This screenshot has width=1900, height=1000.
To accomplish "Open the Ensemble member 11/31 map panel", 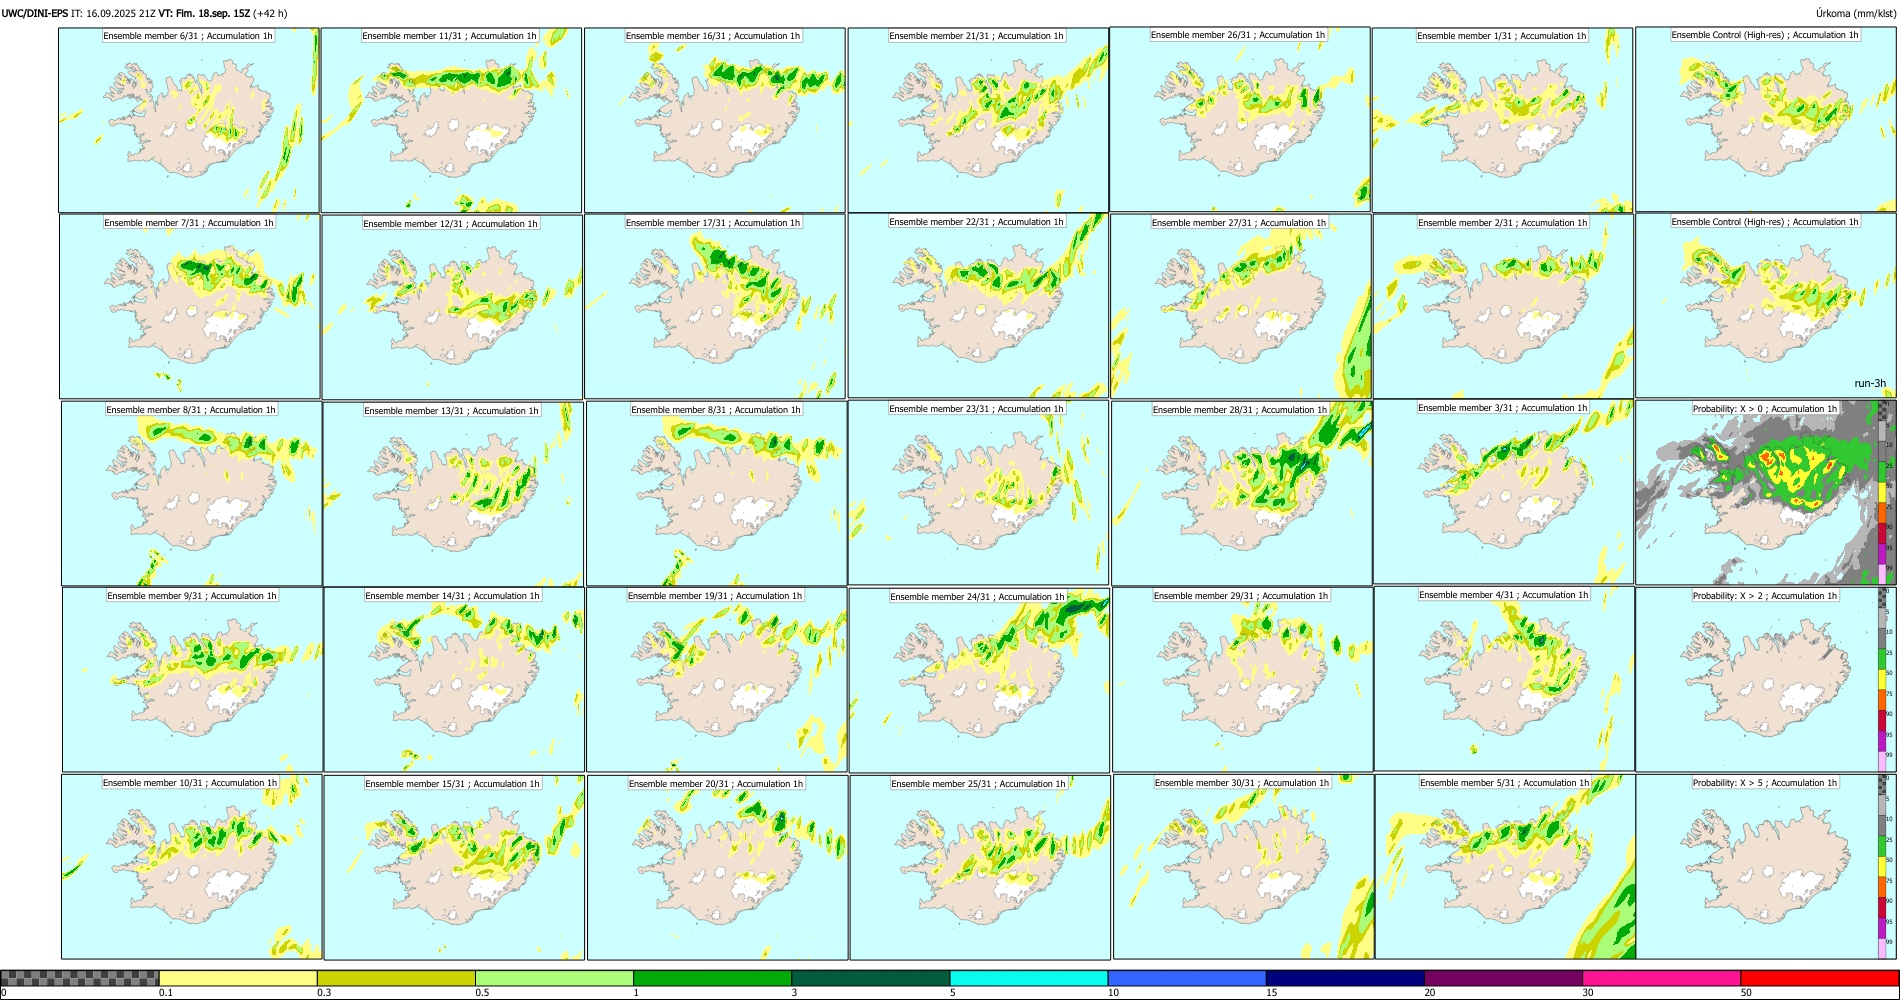I will tap(451, 120).
